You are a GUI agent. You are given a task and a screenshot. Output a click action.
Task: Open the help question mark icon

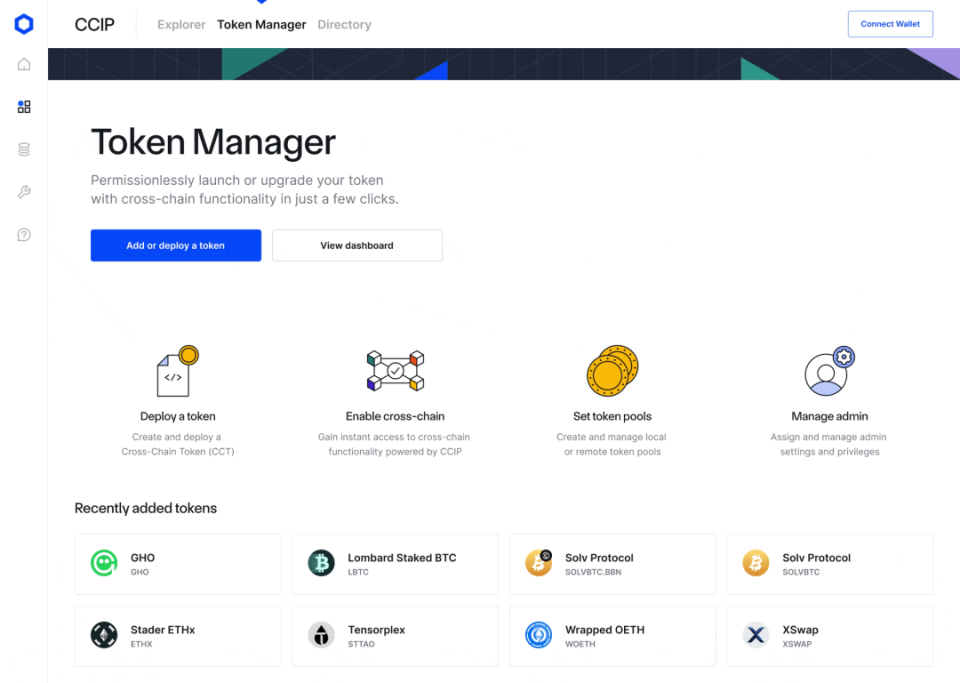pyautogui.click(x=24, y=235)
